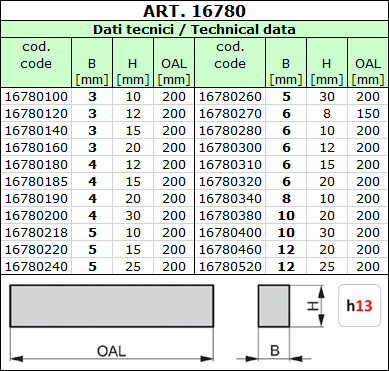
Task: Select code 16780460
Action: 230,250
